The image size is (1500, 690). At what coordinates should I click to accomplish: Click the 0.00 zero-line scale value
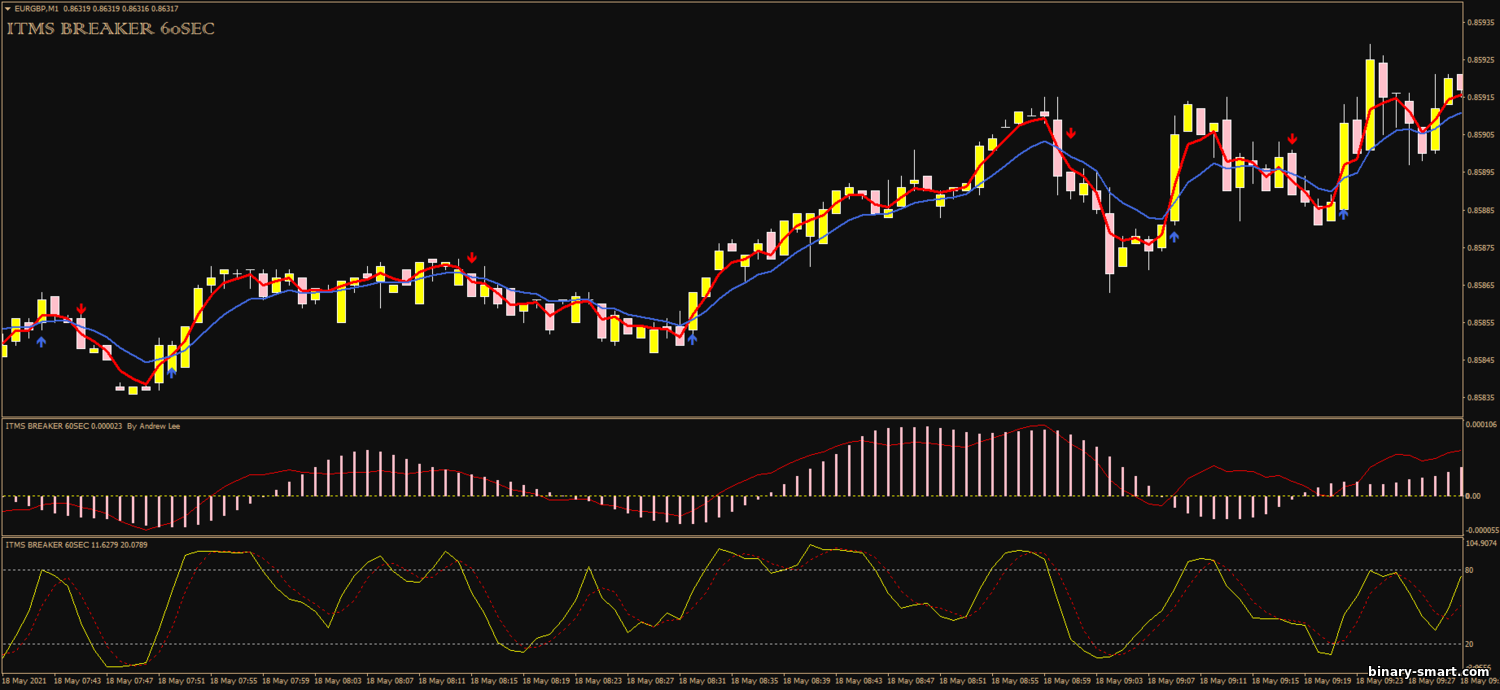(1472, 496)
